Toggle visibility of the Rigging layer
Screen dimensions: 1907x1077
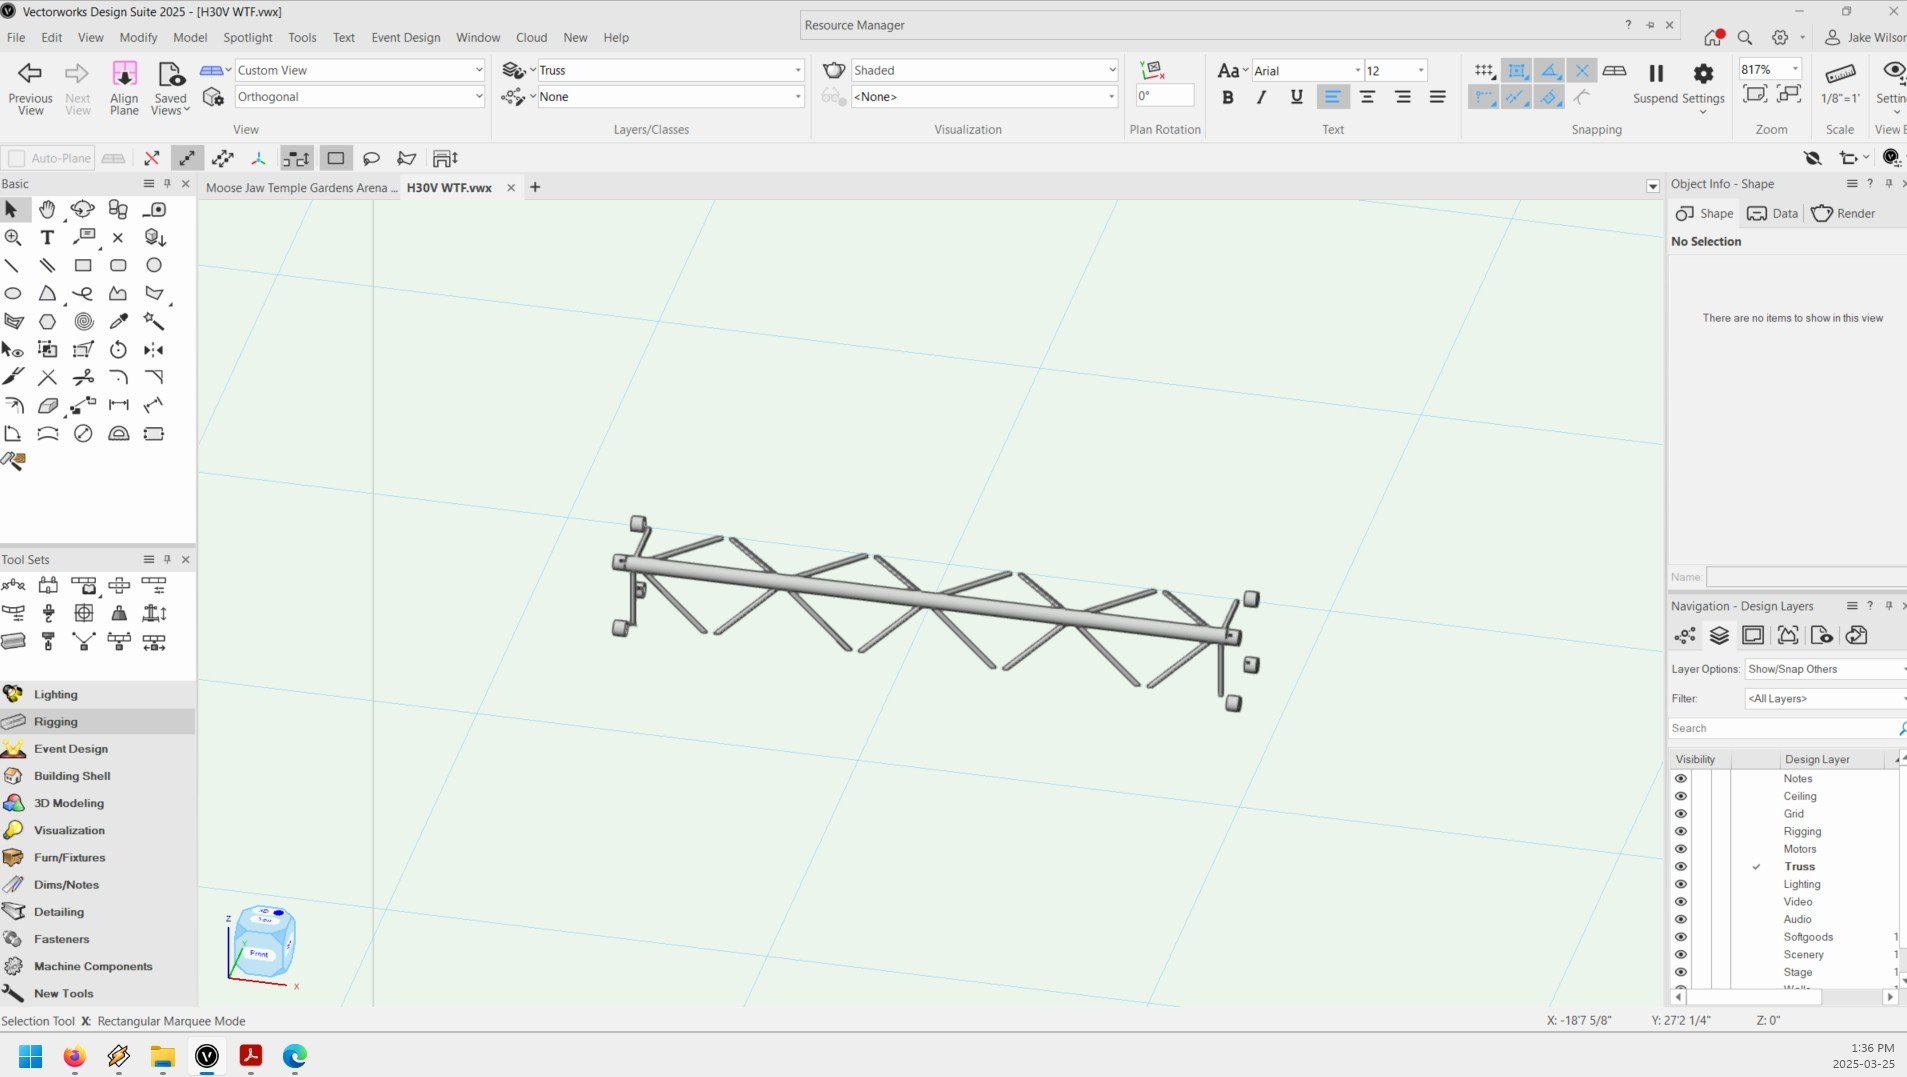point(1680,832)
